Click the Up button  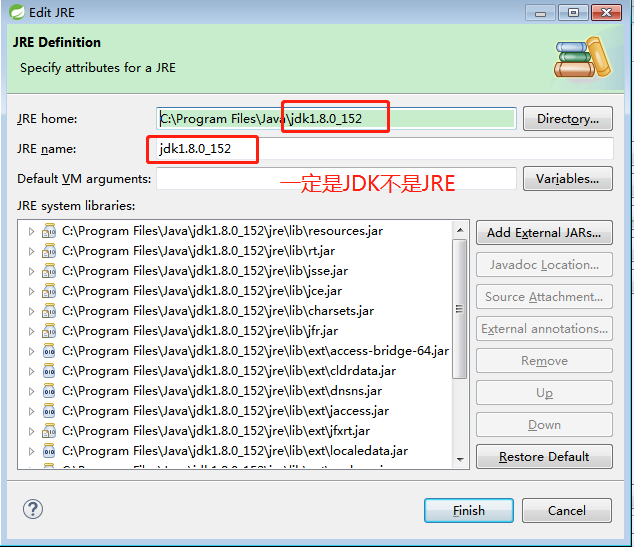tap(544, 393)
